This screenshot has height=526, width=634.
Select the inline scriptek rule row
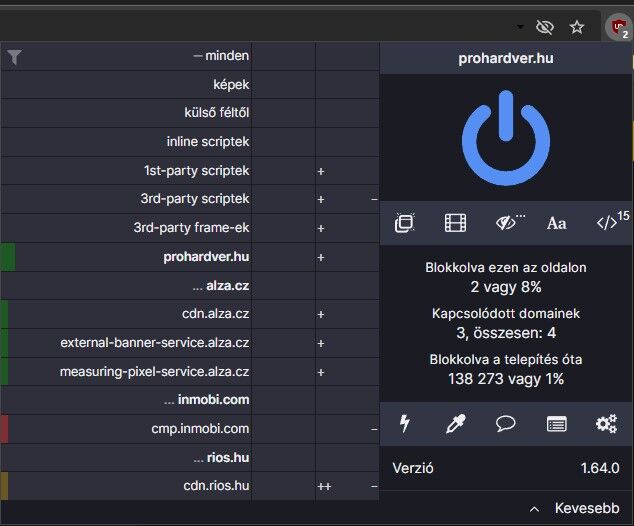click(x=125, y=142)
